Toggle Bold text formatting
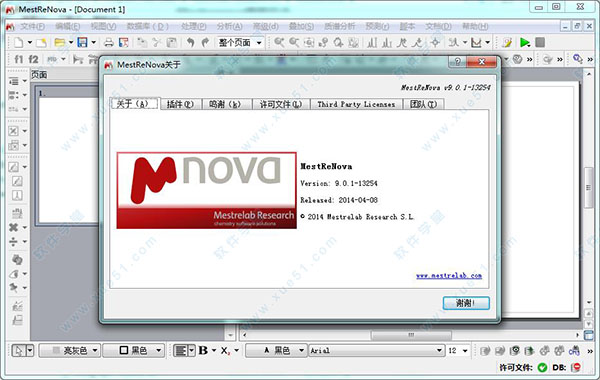600x380 pixels. (203, 350)
